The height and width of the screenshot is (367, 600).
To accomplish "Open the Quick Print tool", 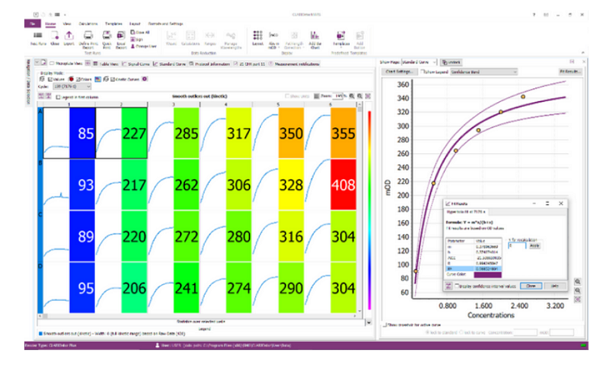I will (x=107, y=36).
